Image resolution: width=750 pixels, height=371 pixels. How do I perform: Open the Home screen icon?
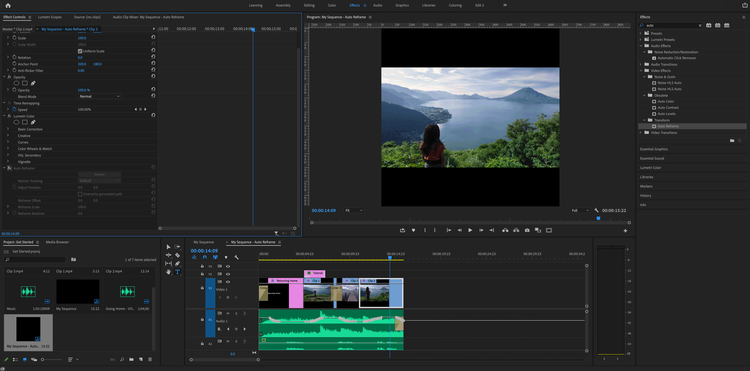click(x=7, y=5)
